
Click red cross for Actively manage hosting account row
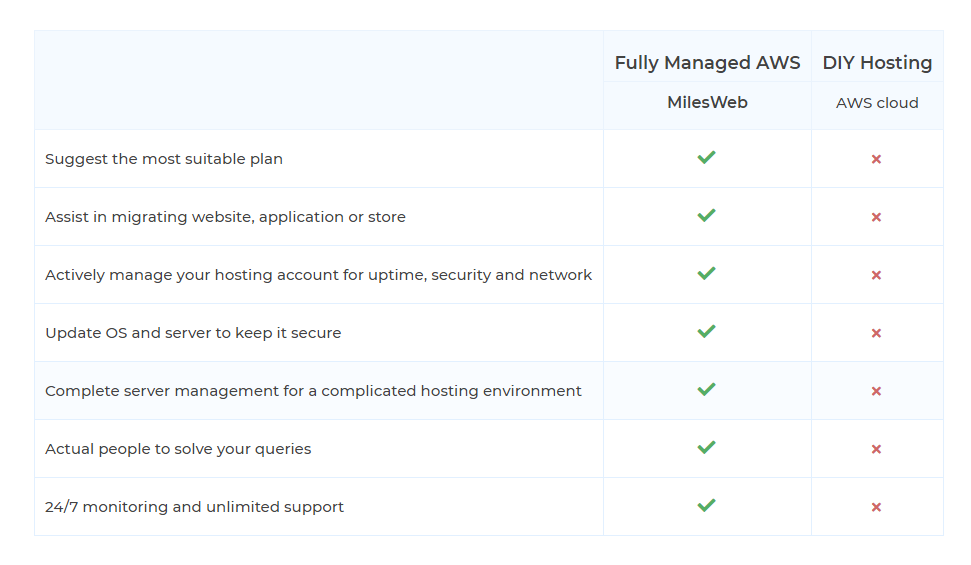tap(876, 275)
